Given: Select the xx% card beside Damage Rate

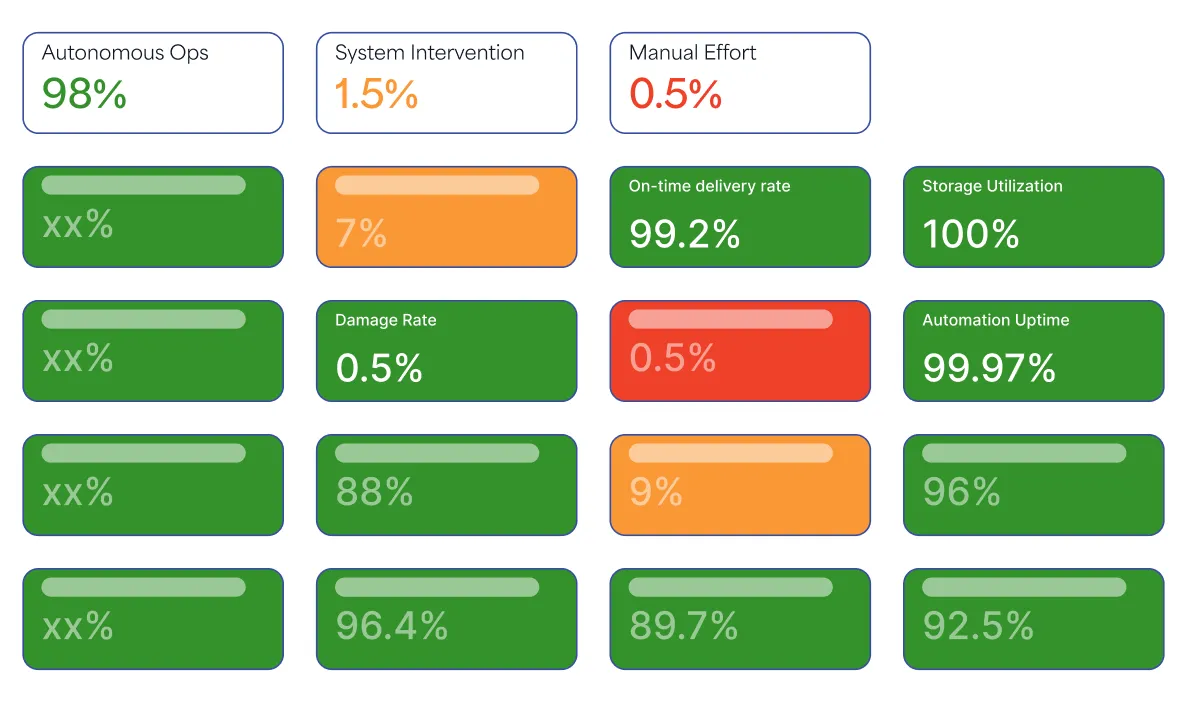Looking at the screenshot, I should tap(153, 351).
